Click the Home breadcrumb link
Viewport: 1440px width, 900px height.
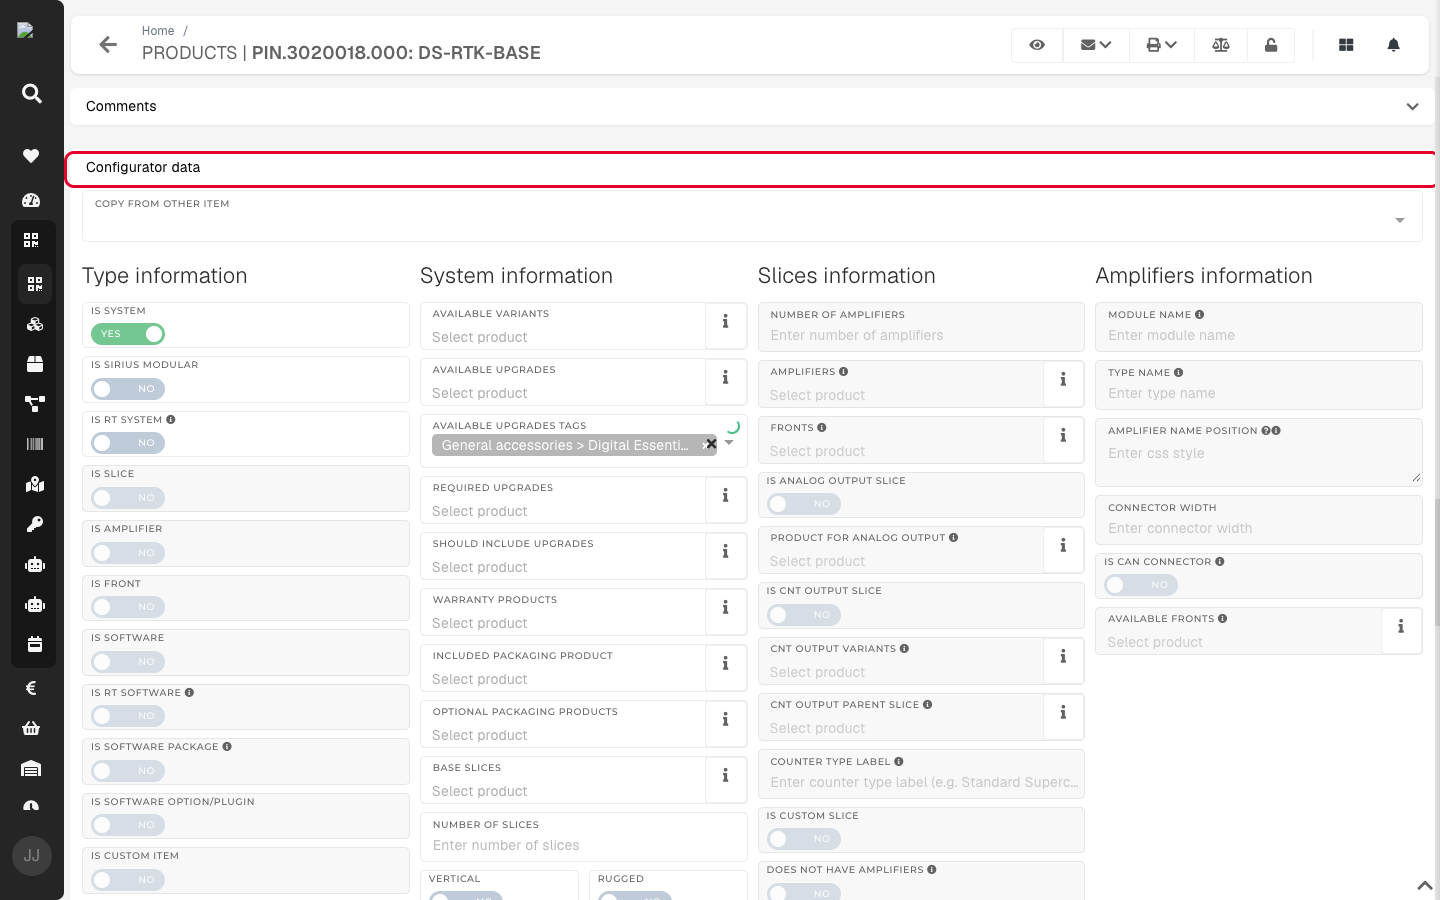[158, 31]
